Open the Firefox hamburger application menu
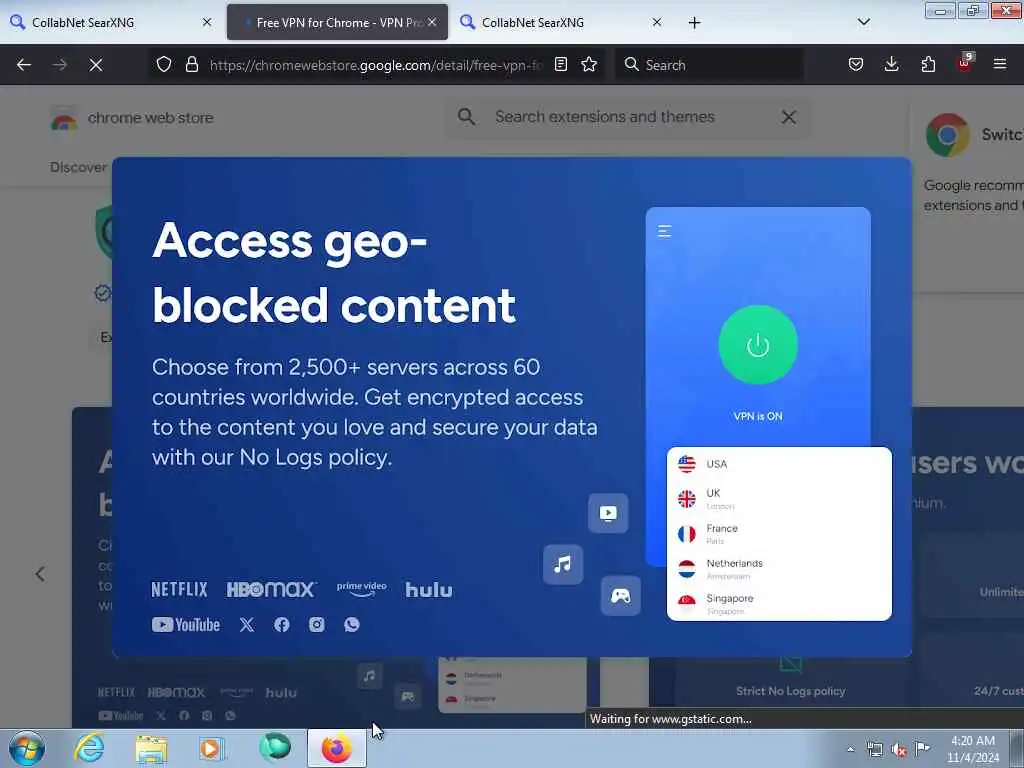Viewport: 1024px width, 768px height. point(1000,64)
